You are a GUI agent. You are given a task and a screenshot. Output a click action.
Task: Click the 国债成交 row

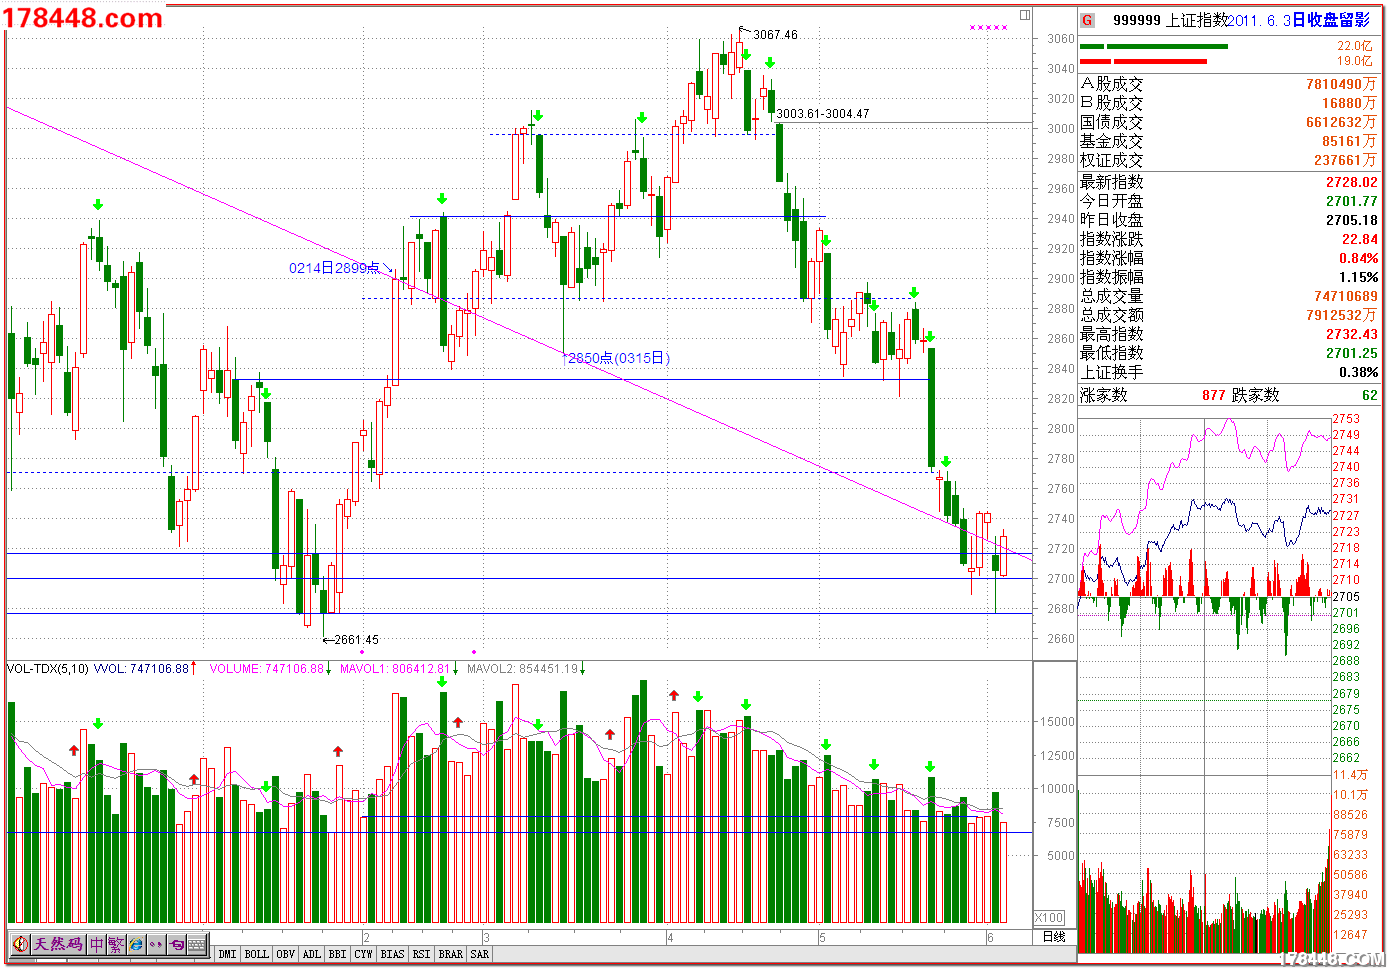pos(1228,122)
